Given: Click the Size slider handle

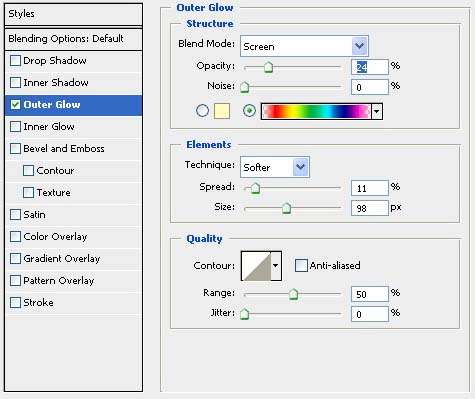Looking at the screenshot, I should [286, 208].
